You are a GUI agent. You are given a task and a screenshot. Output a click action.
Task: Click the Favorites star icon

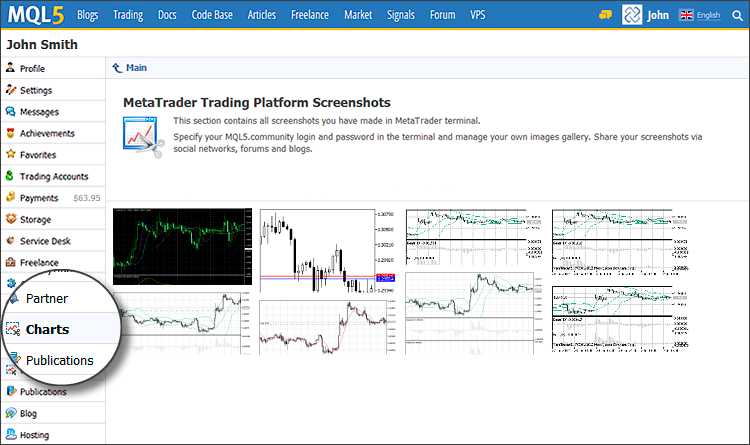coord(11,154)
